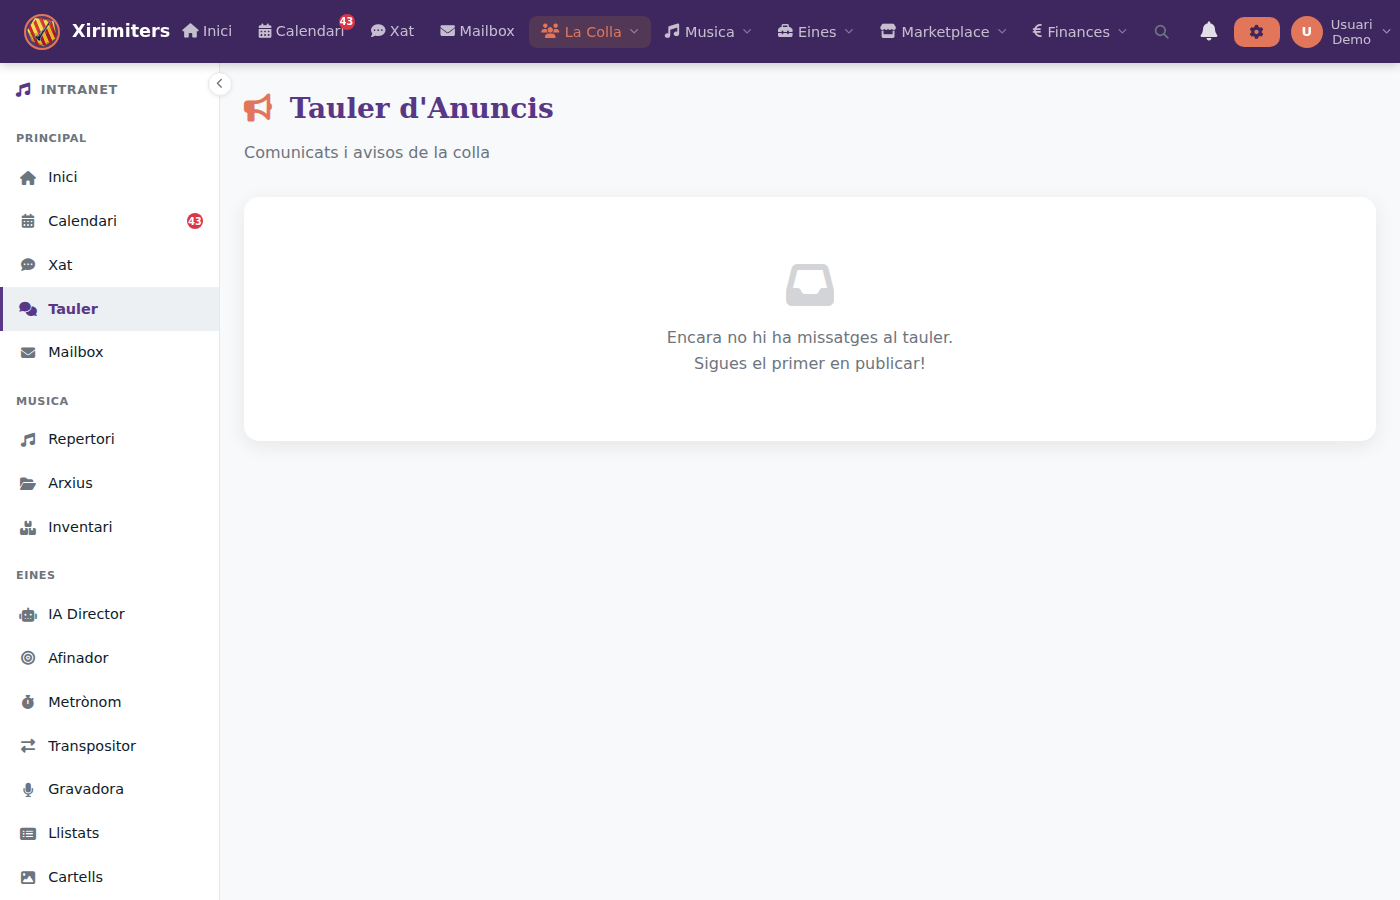Collapse the sidebar with the chevron toggle
Screen dimensions: 1400x900
tap(219, 84)
